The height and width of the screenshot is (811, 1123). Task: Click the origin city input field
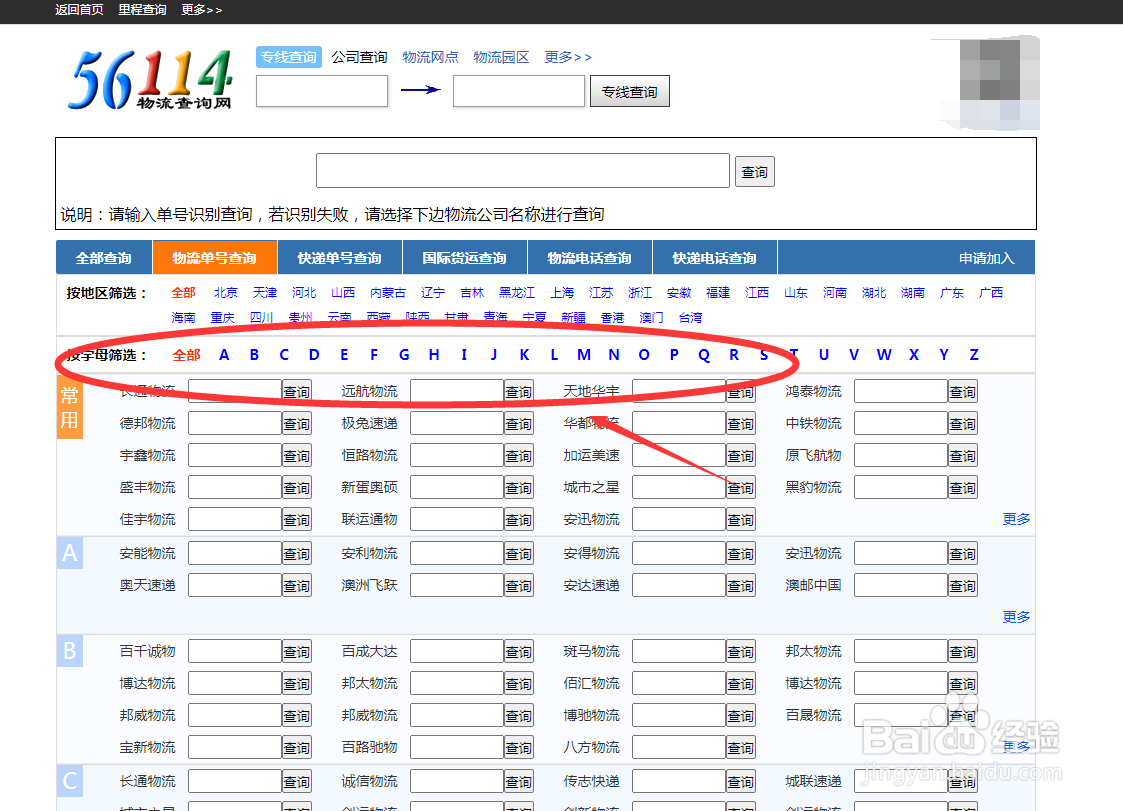pos(322,91)
